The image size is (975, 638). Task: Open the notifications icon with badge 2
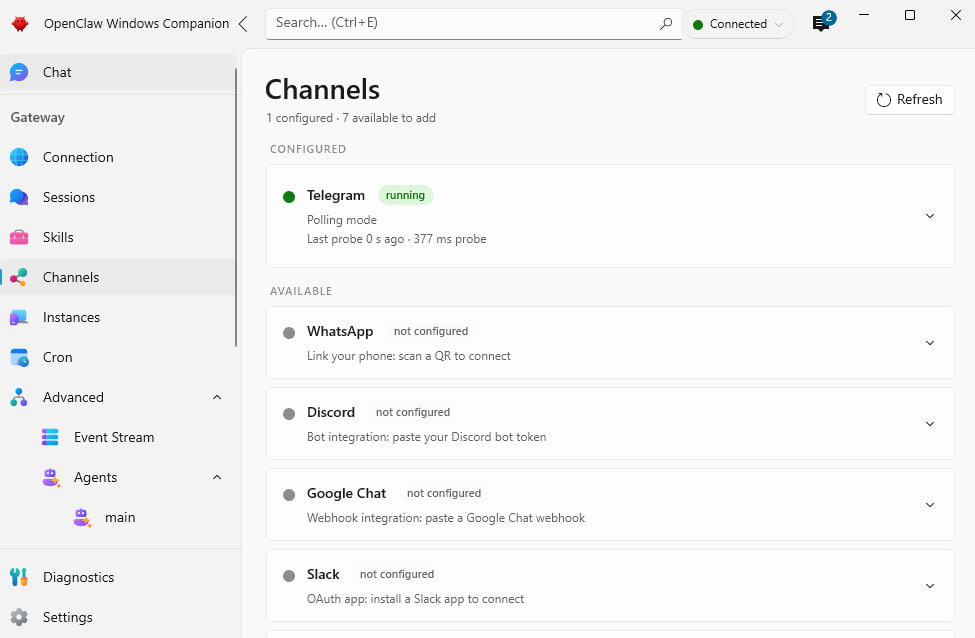(x=822, y=22)
